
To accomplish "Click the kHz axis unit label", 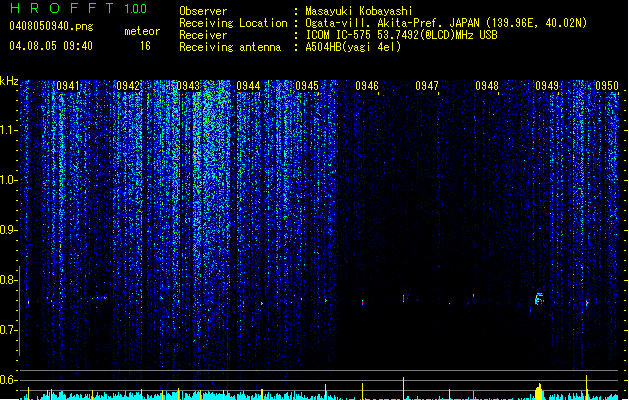I will (x=9, y=81).
